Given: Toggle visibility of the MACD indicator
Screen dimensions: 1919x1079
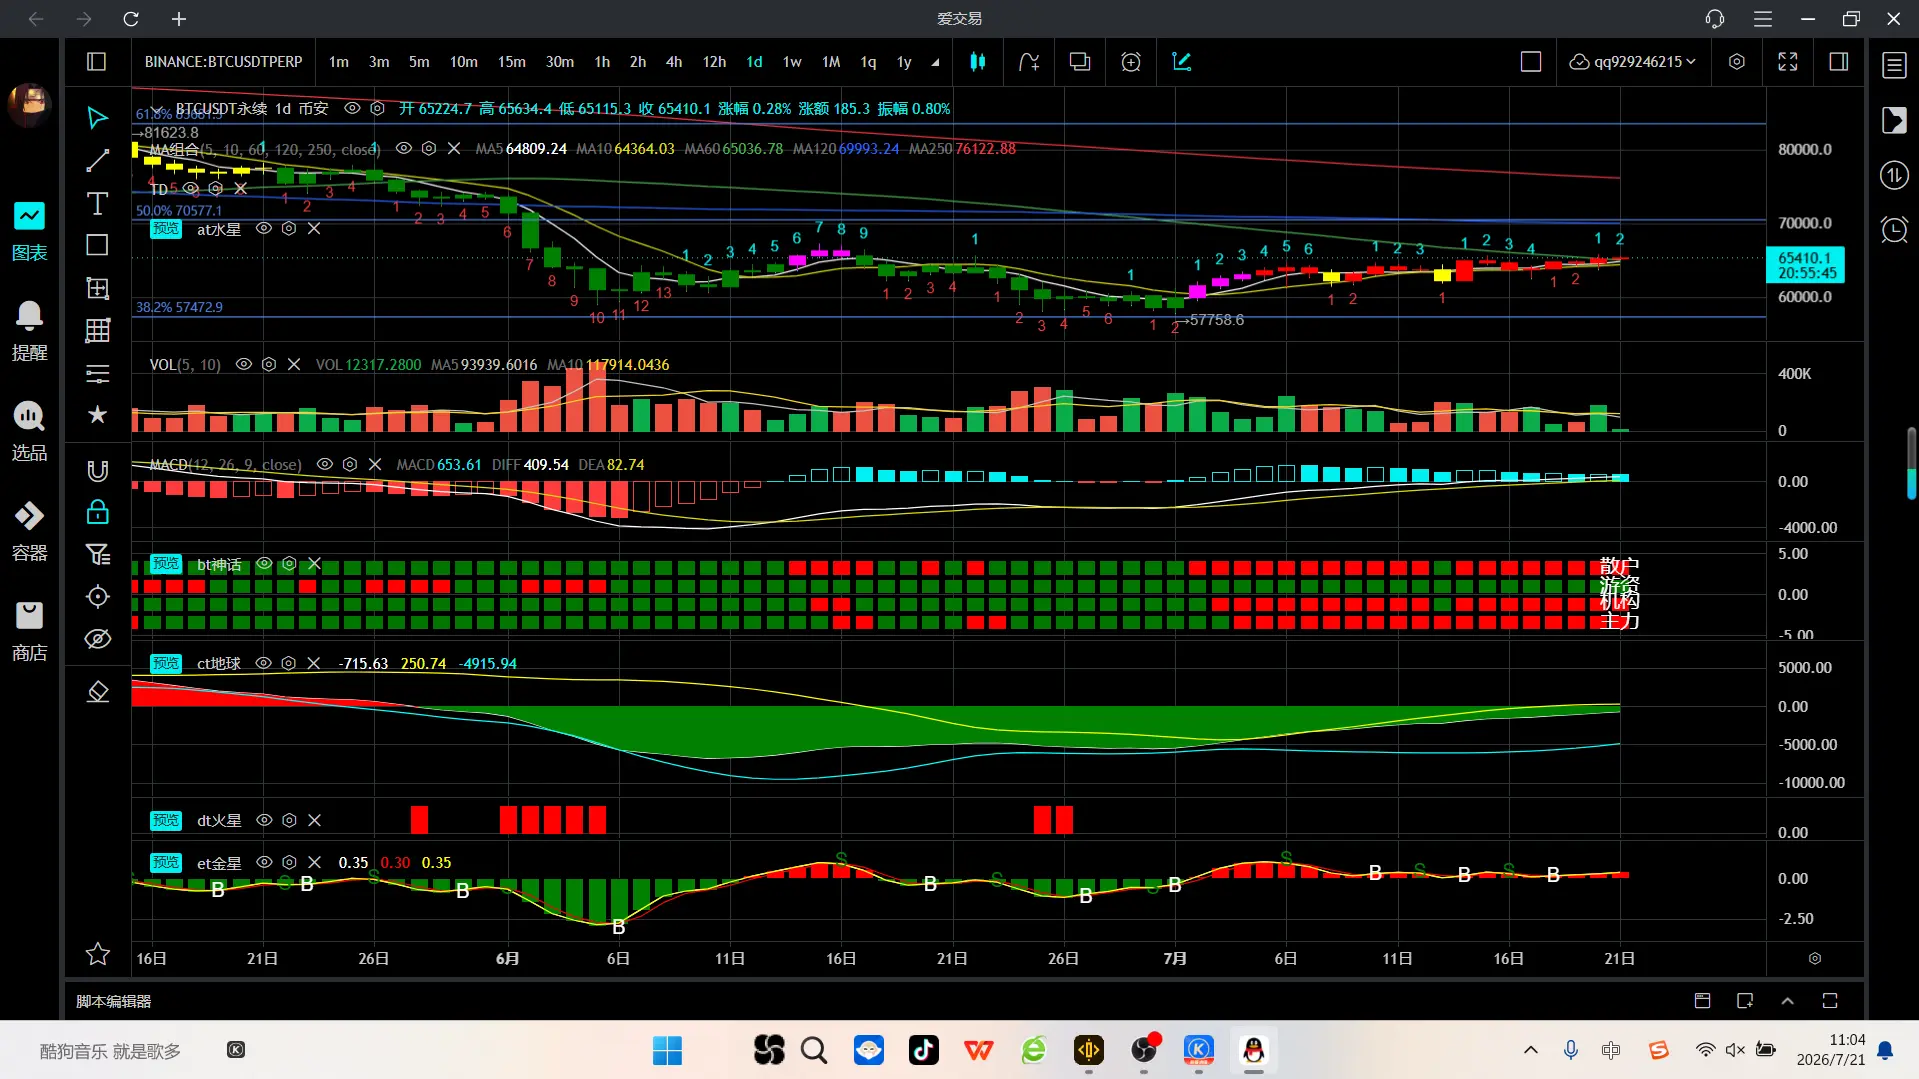Looking at the screenshot, I should tap(324, 465).
